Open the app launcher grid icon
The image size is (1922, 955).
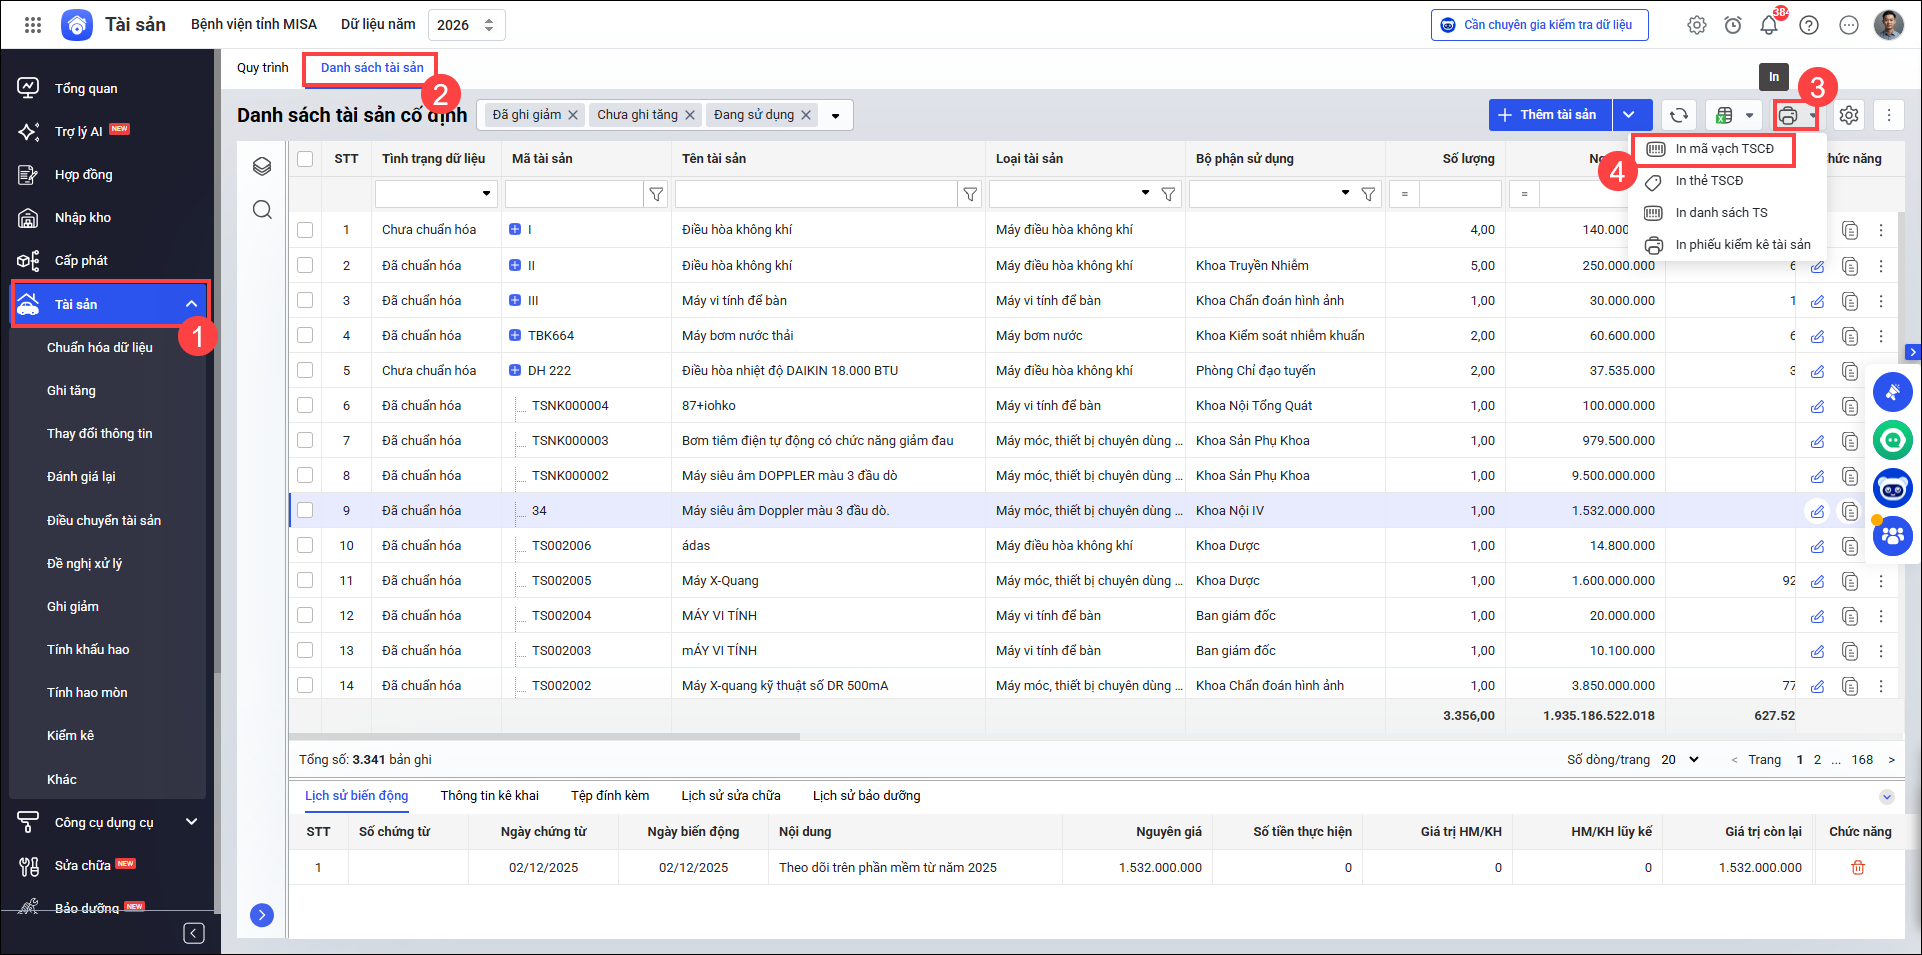[33, 25]
